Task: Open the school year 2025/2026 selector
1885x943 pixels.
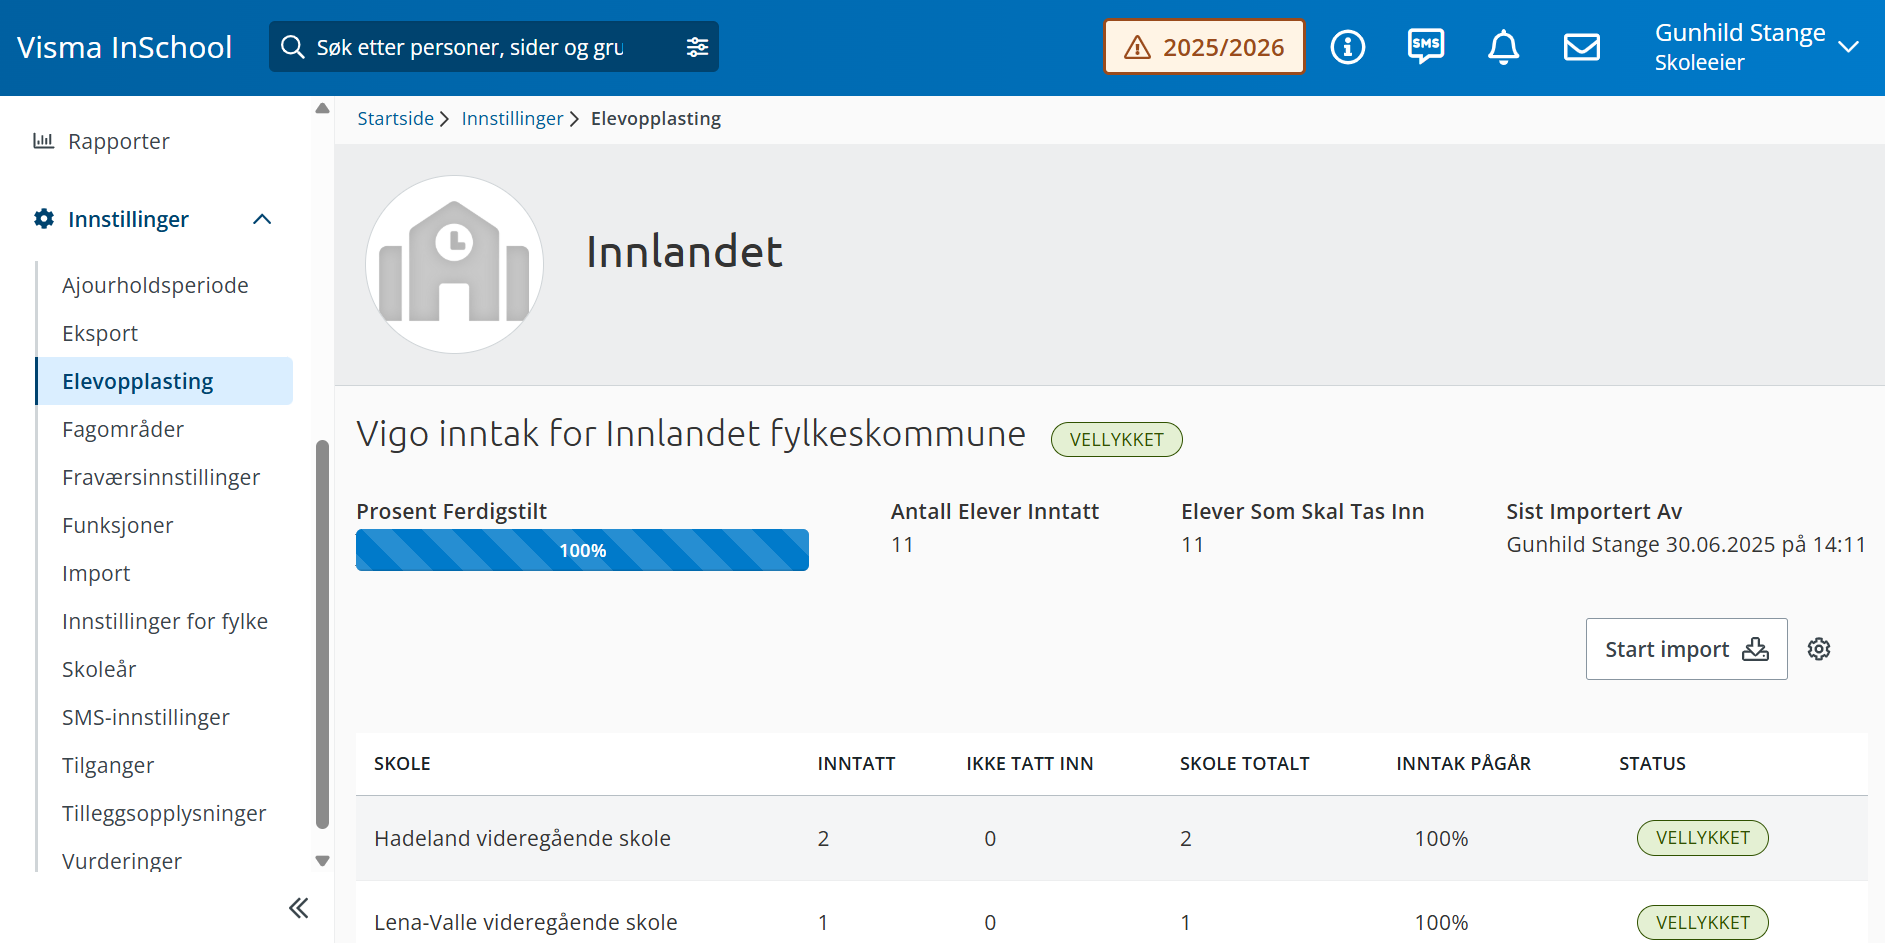Action: (x=1204, y=47)
